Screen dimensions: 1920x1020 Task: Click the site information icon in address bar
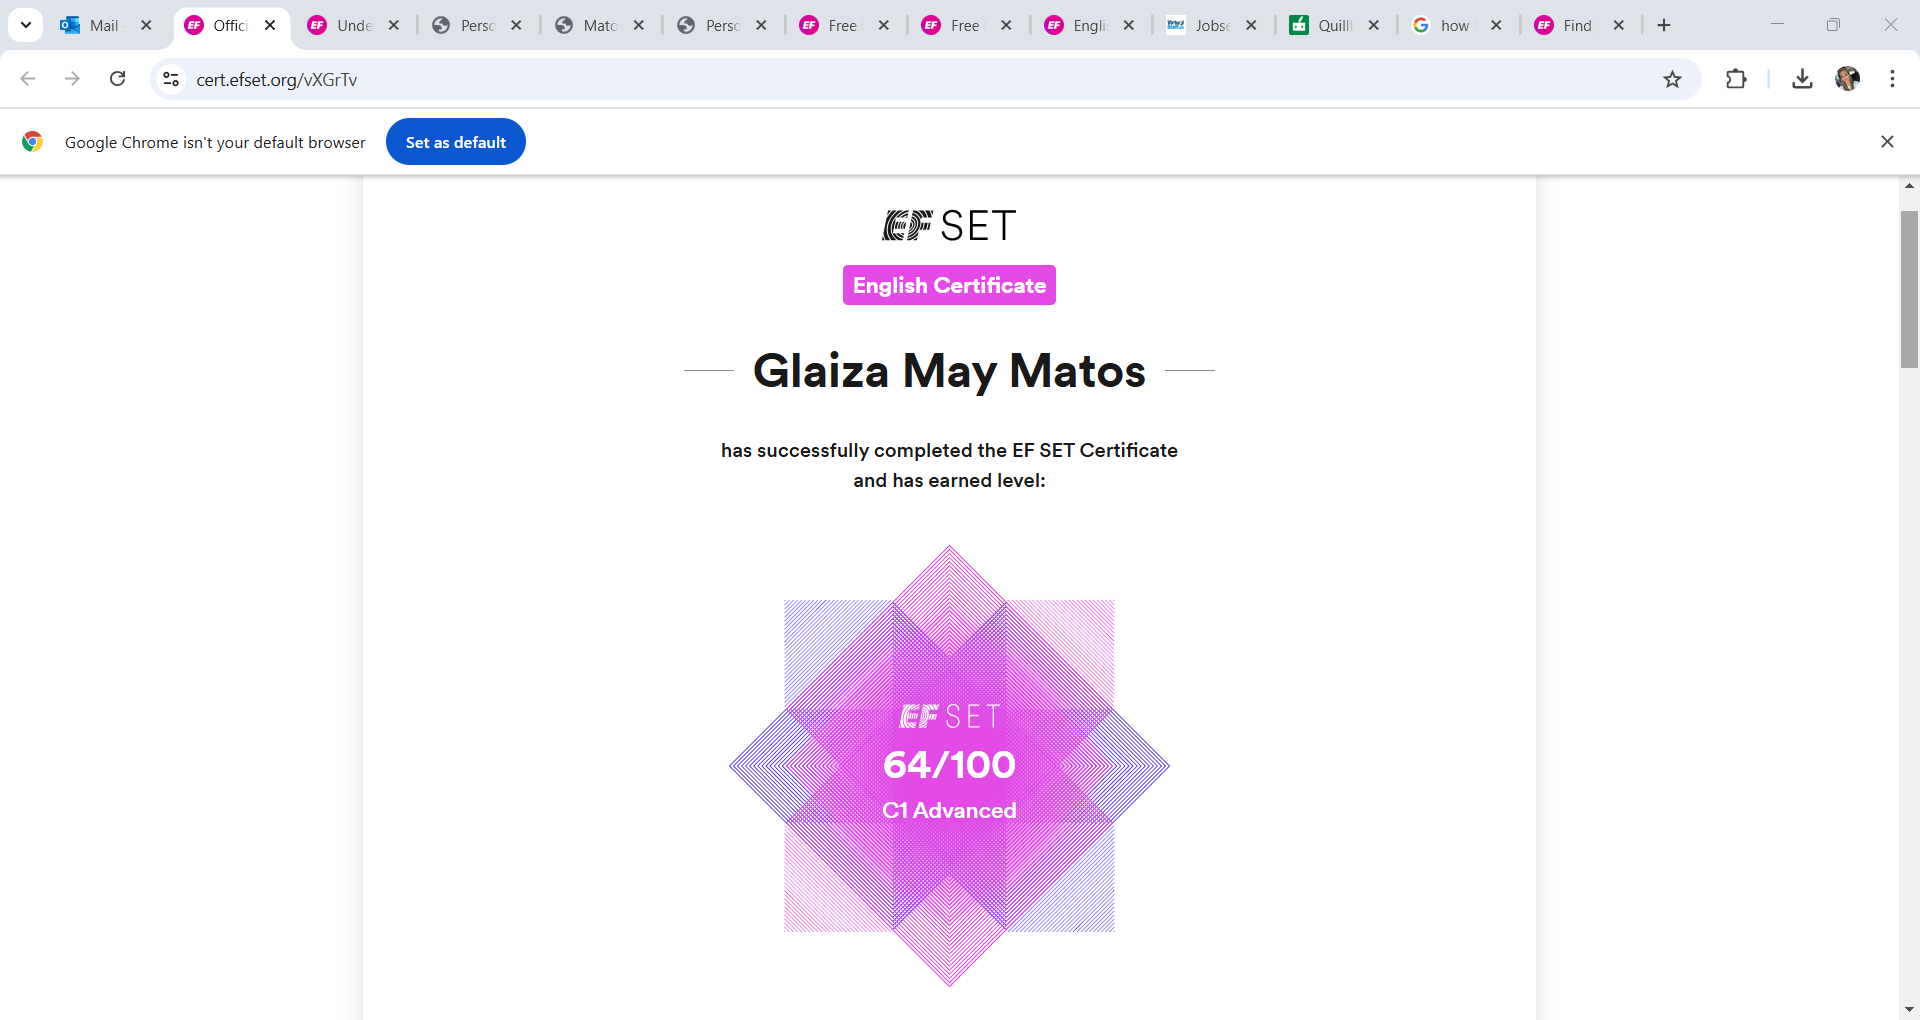coord(170,79)
